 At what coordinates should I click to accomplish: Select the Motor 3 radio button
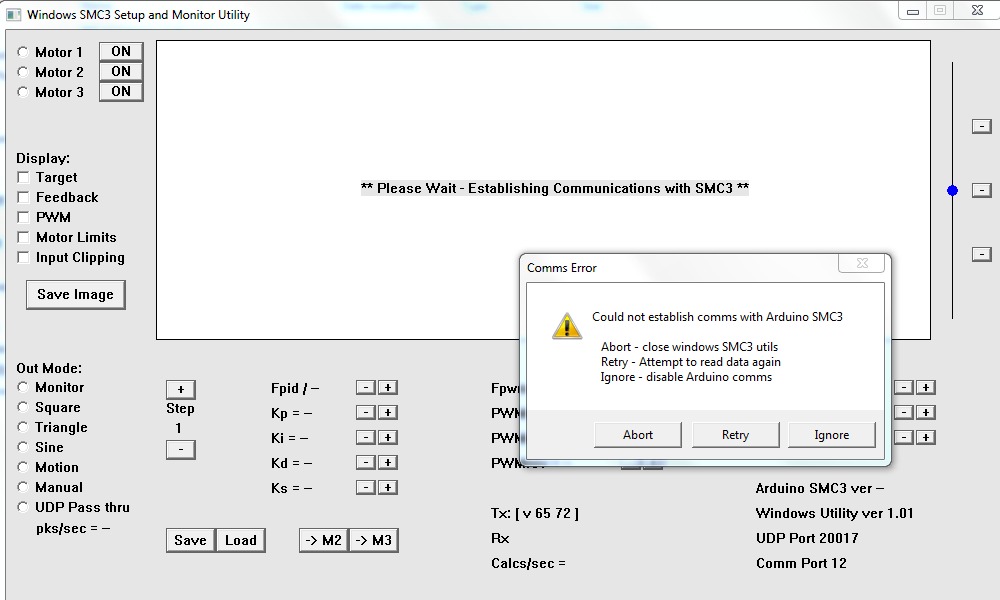[23, 92]
